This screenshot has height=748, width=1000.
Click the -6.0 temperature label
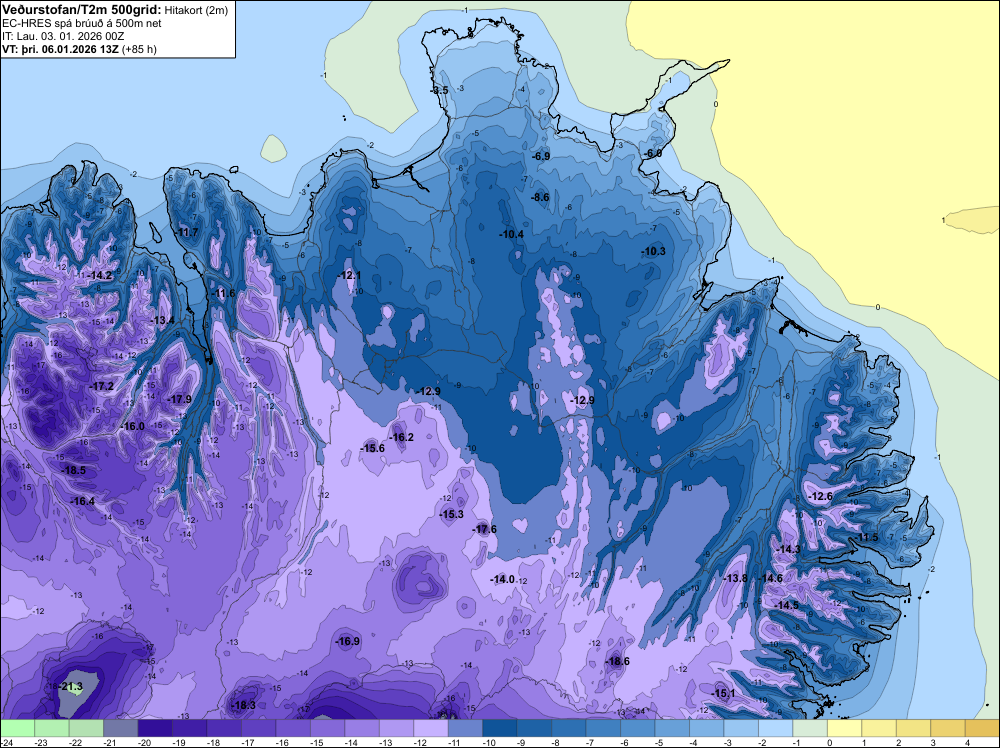[x=653, y=154]
